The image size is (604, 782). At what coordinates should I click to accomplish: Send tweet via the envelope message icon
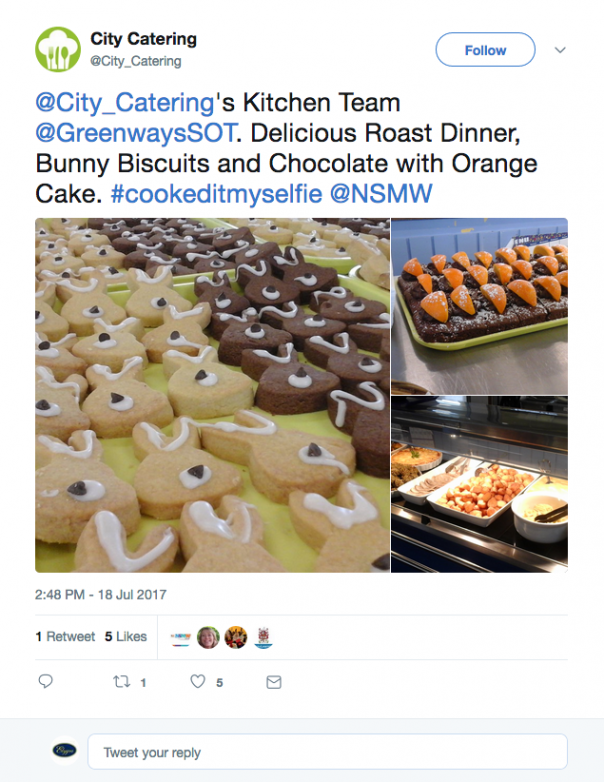pyautogui.click(x=273, y=682)
